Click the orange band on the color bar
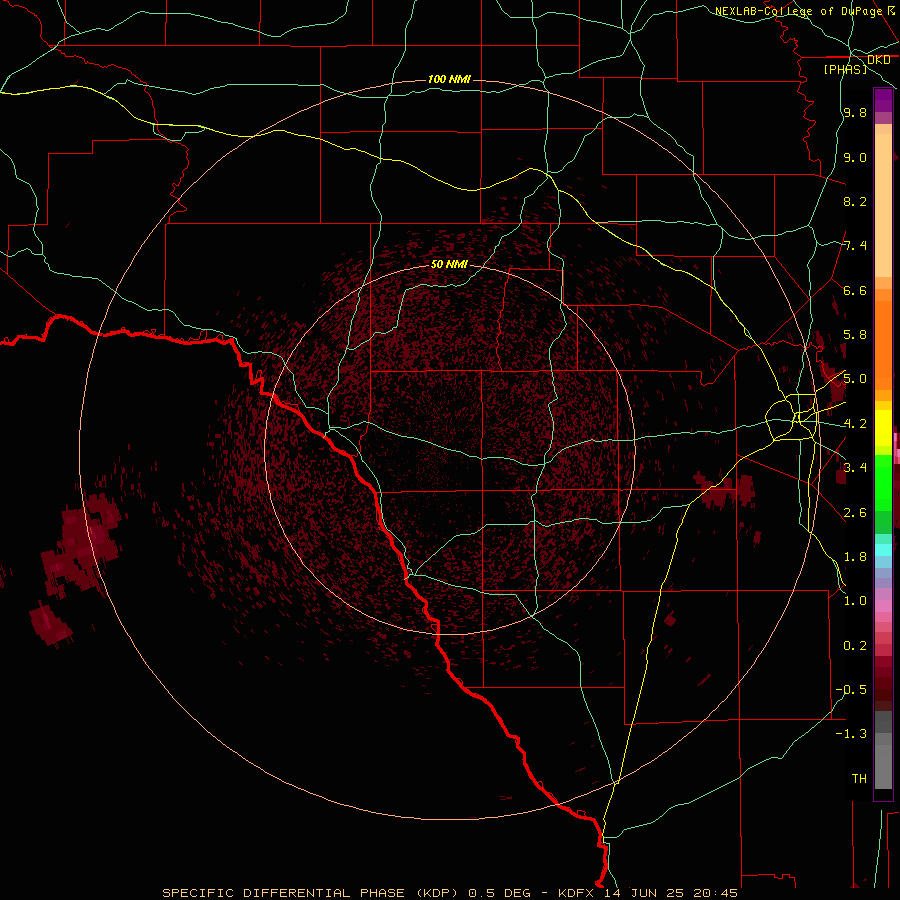Screen dimensions: 900x900 coord(883,346)
